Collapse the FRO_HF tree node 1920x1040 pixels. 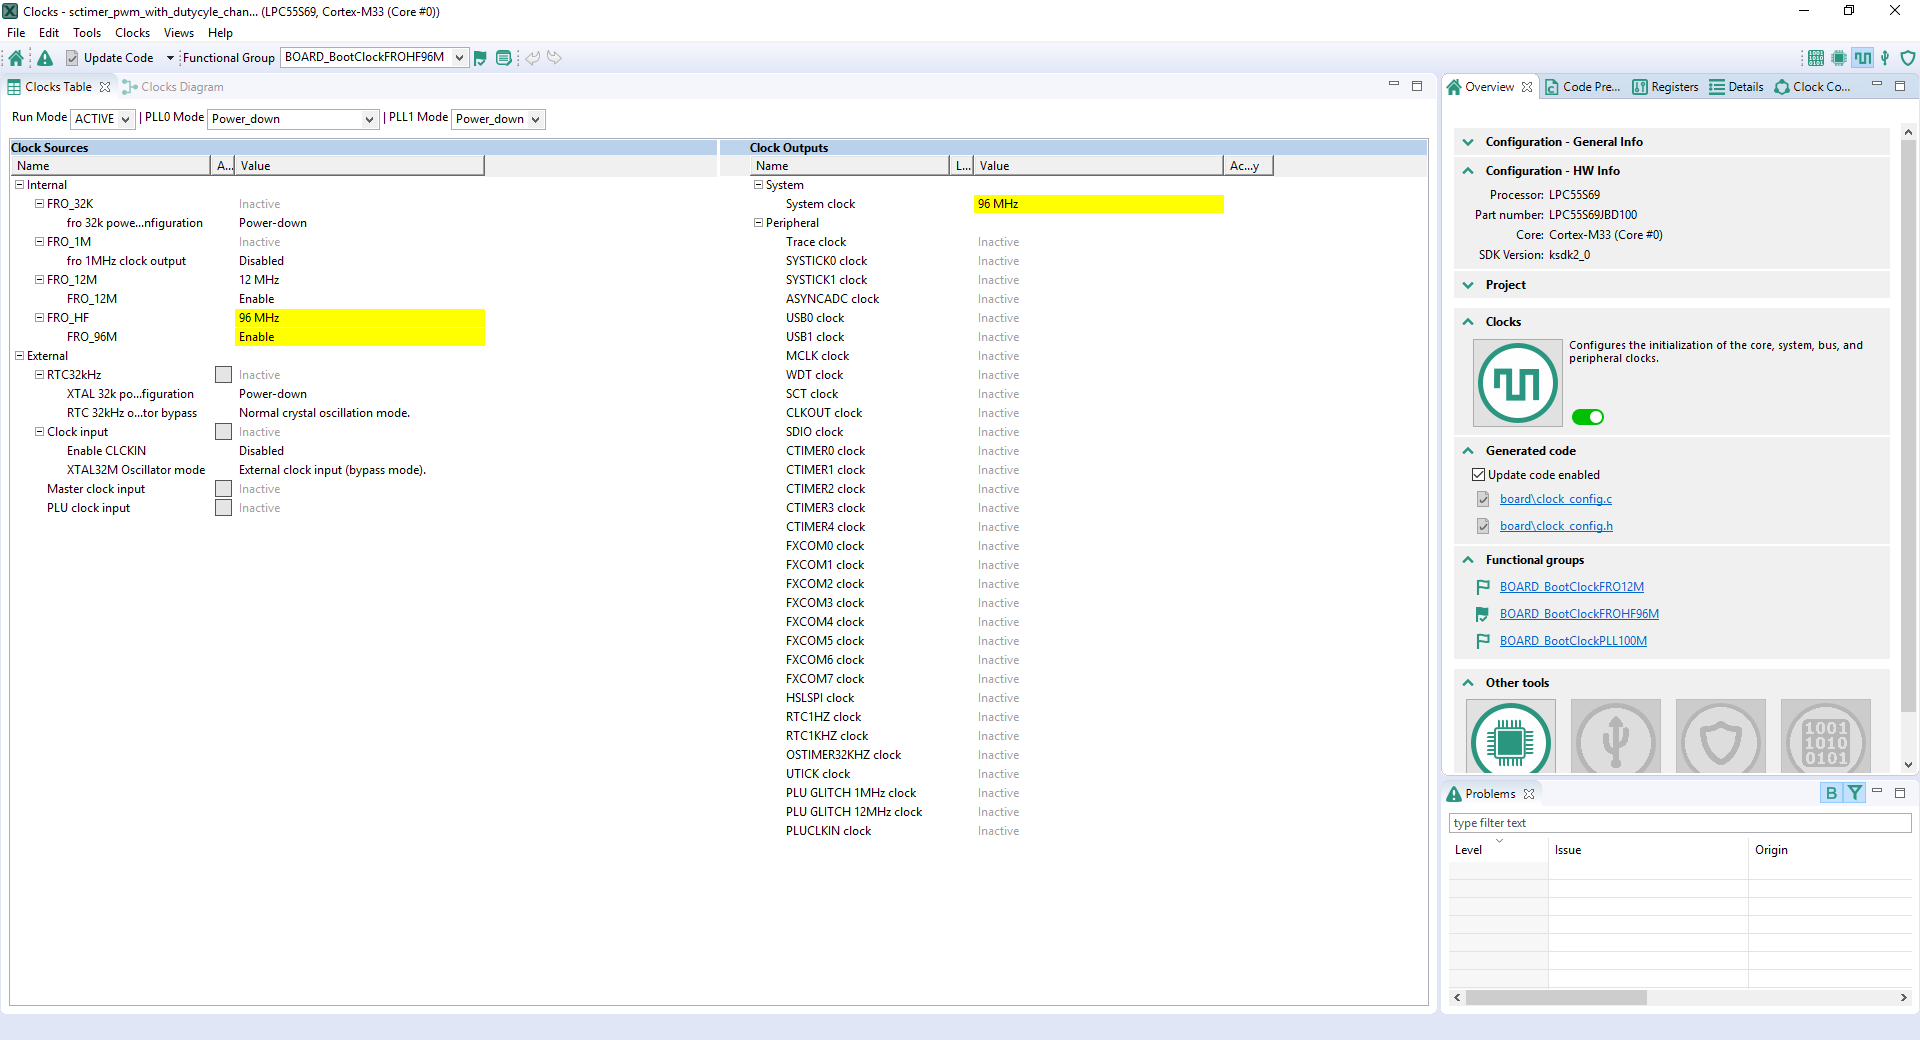tap(39, 318)
